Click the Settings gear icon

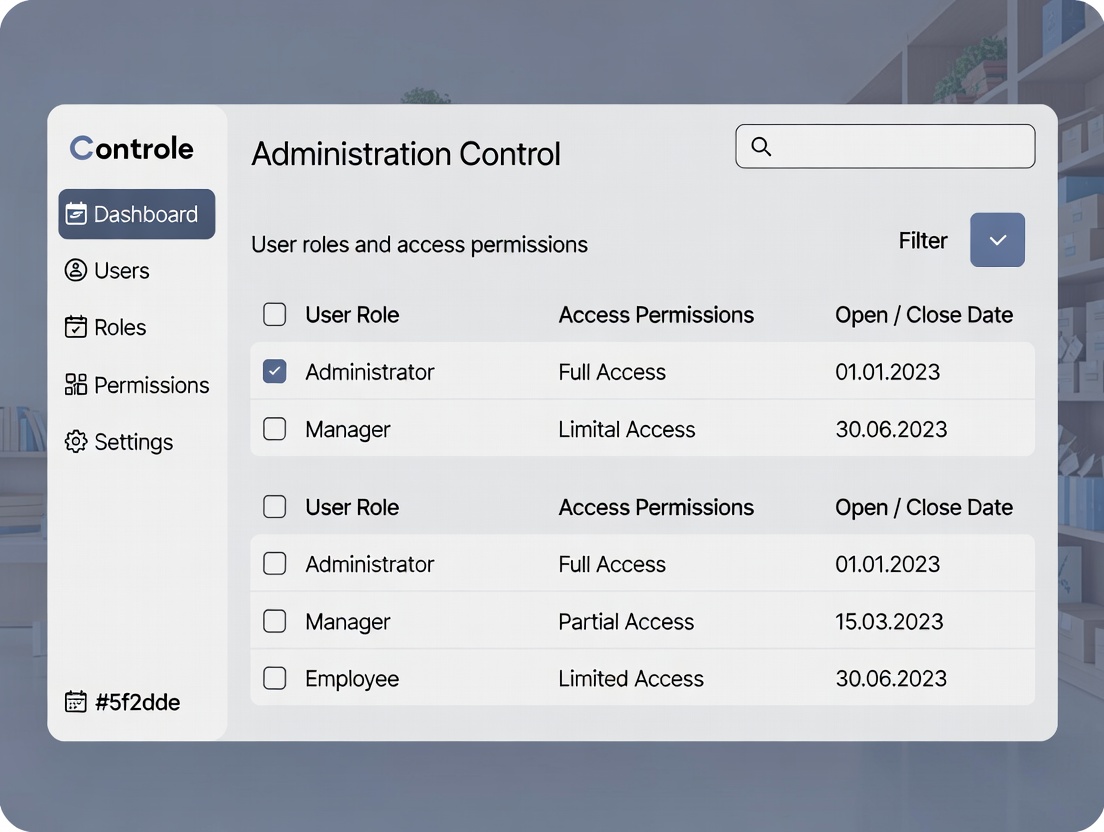pos(76,442)
